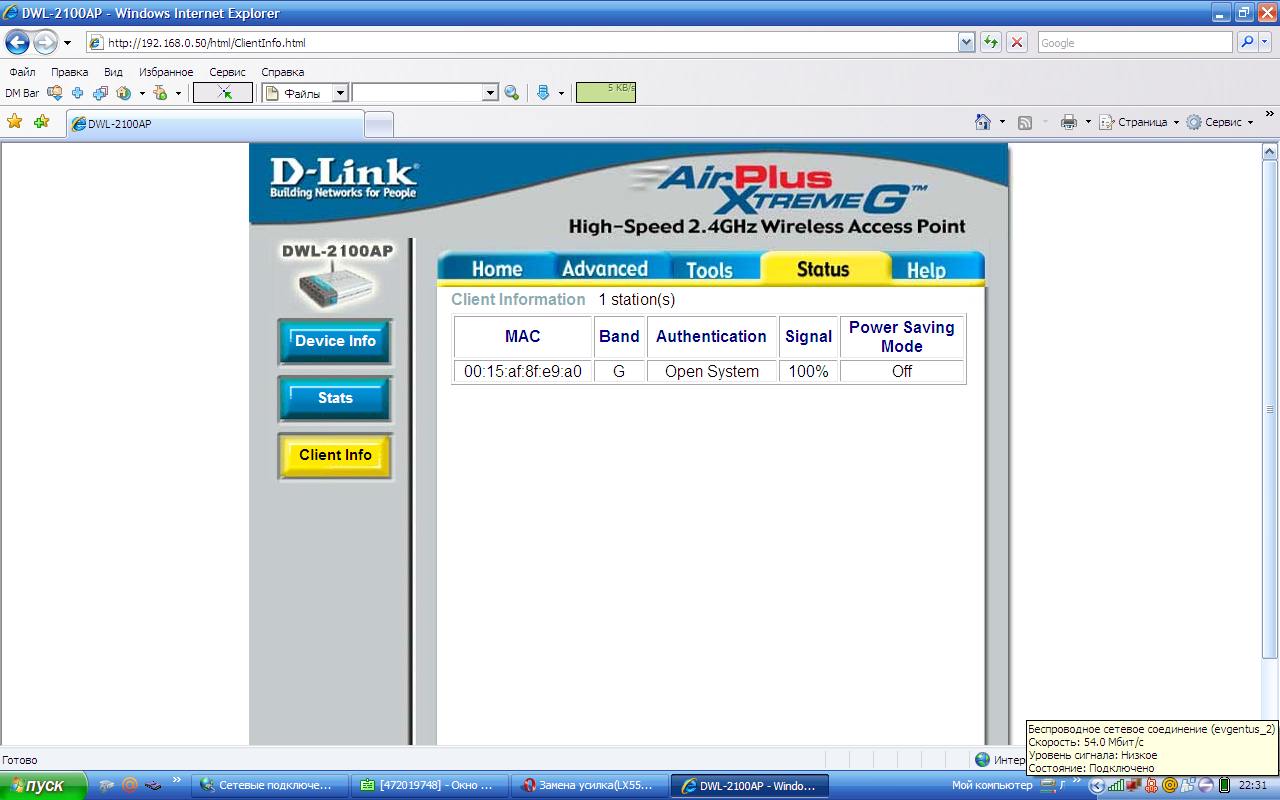Open the Правка menu
The image size is (1280, 800).
(69, 72)
